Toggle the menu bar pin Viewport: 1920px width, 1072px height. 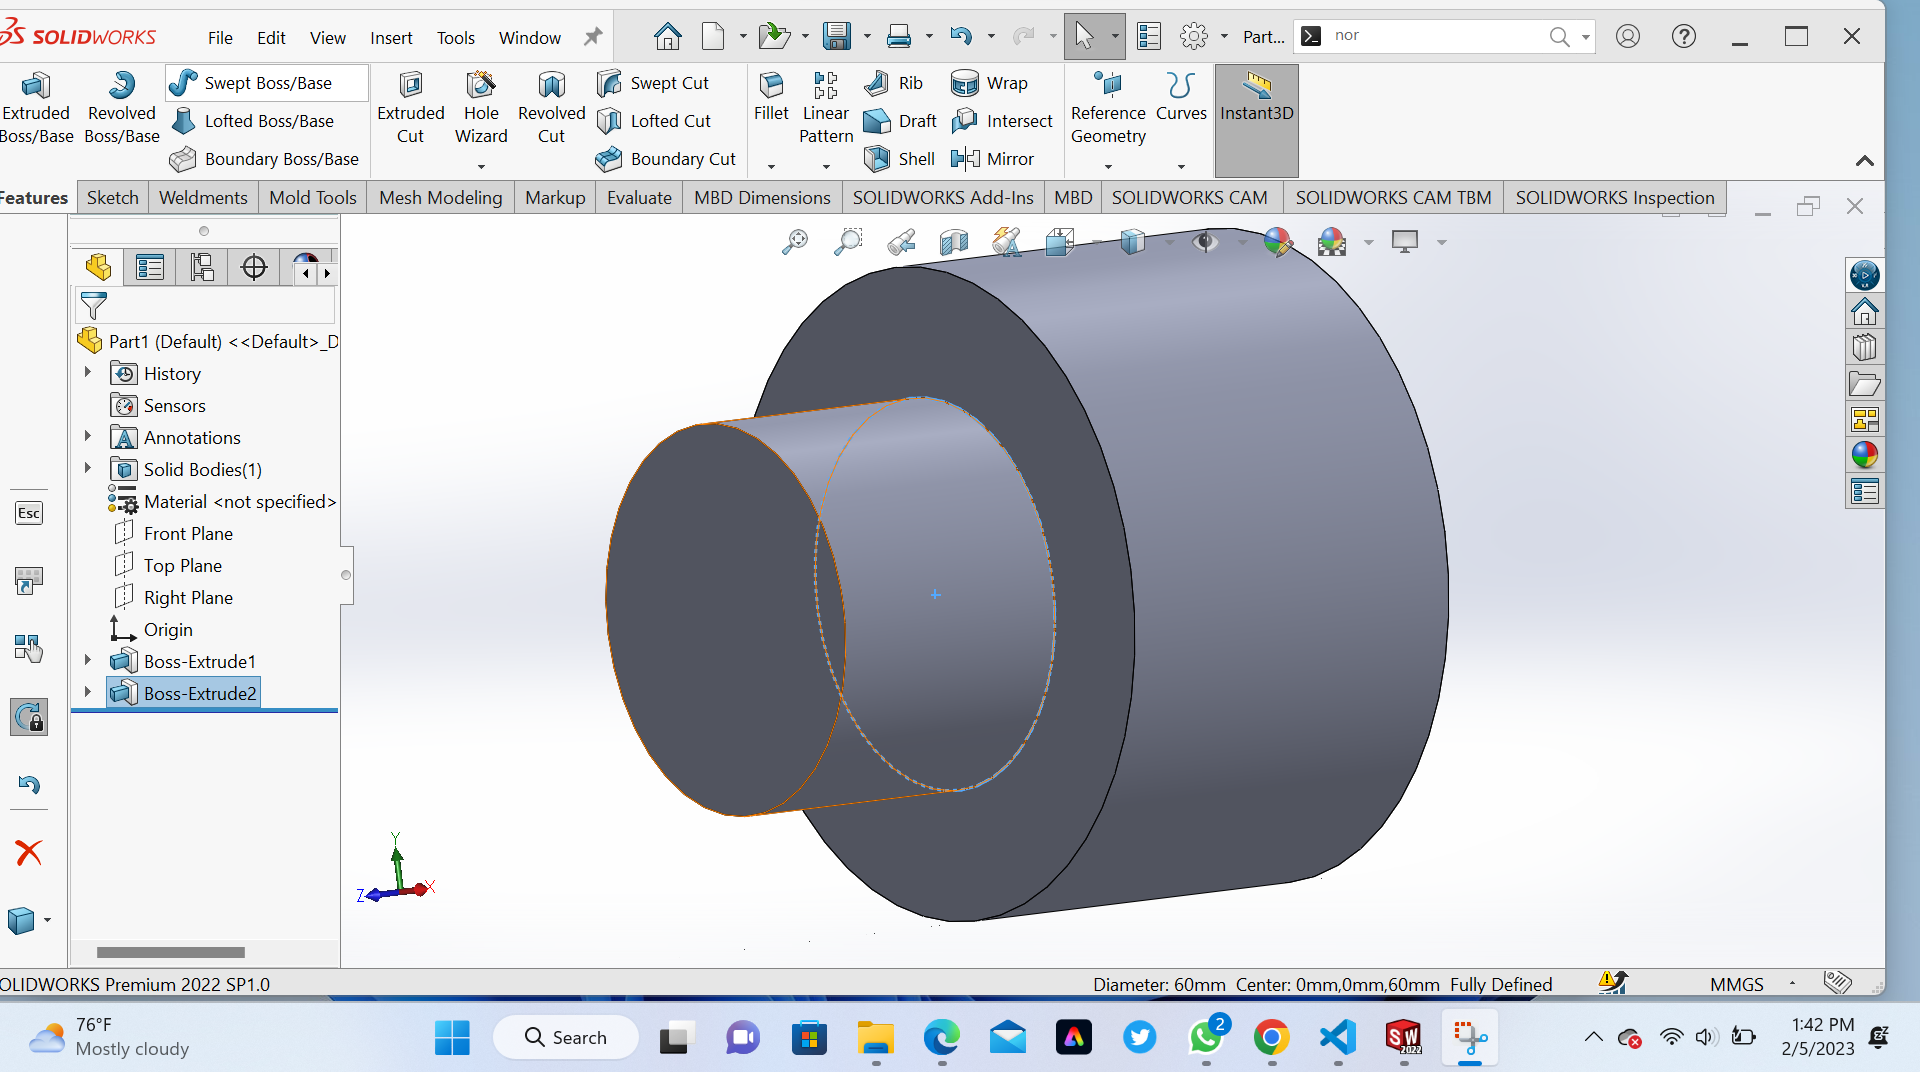(593, 37)
